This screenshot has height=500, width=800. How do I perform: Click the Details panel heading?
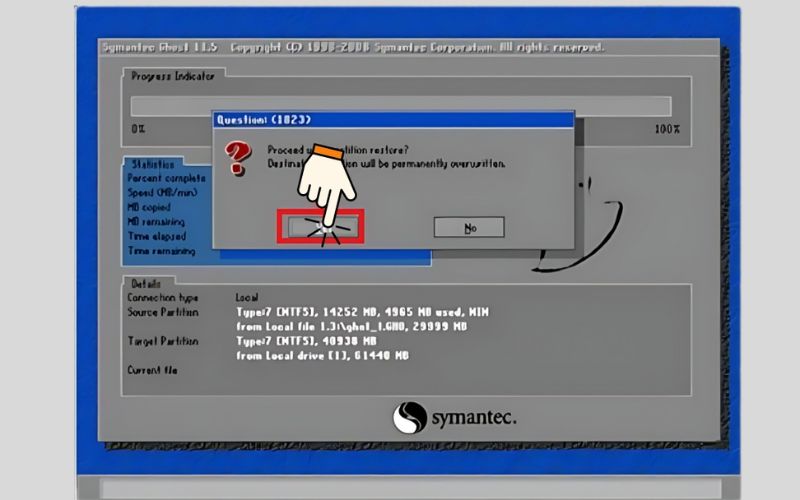click(x=145, y=284)
